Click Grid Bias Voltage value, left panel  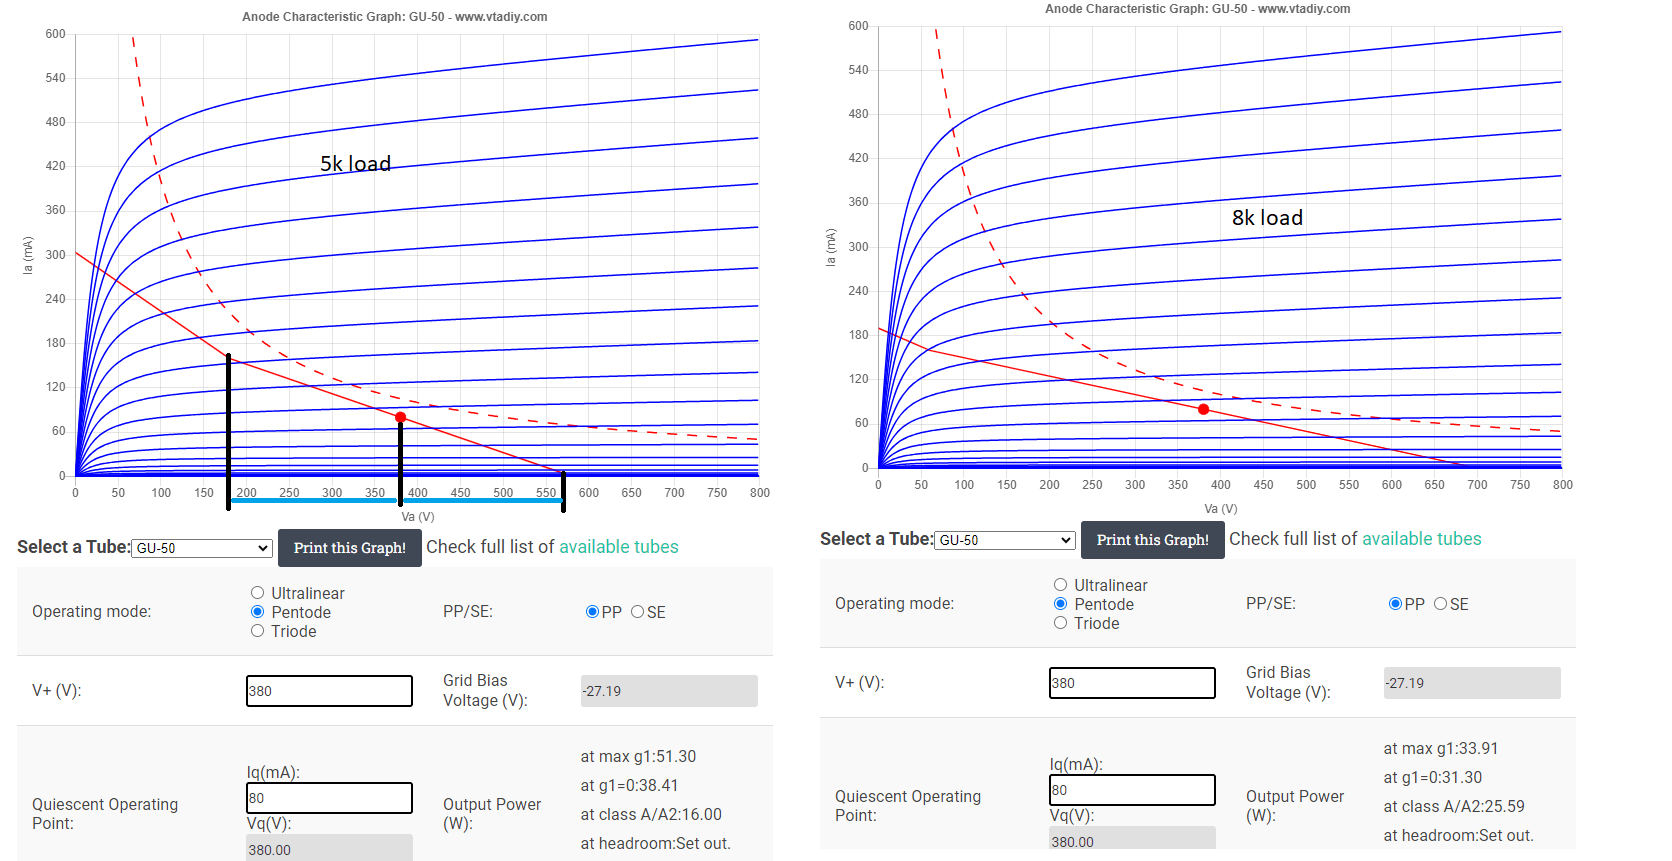coord(669,691)
